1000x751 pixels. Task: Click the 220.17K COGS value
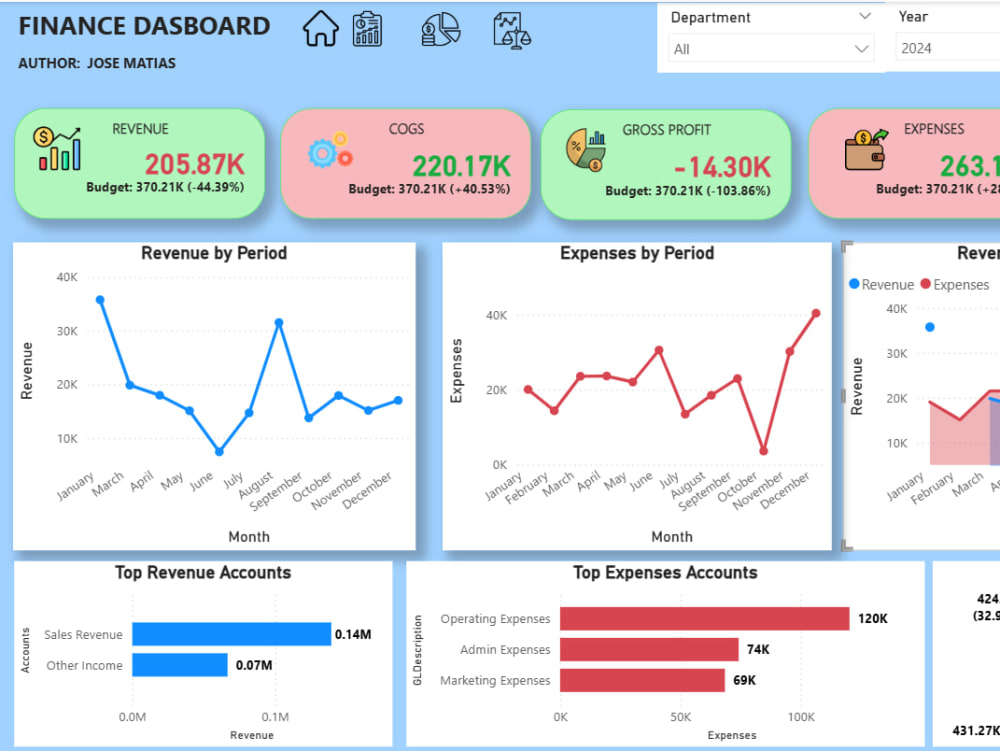tap(462, 166)
